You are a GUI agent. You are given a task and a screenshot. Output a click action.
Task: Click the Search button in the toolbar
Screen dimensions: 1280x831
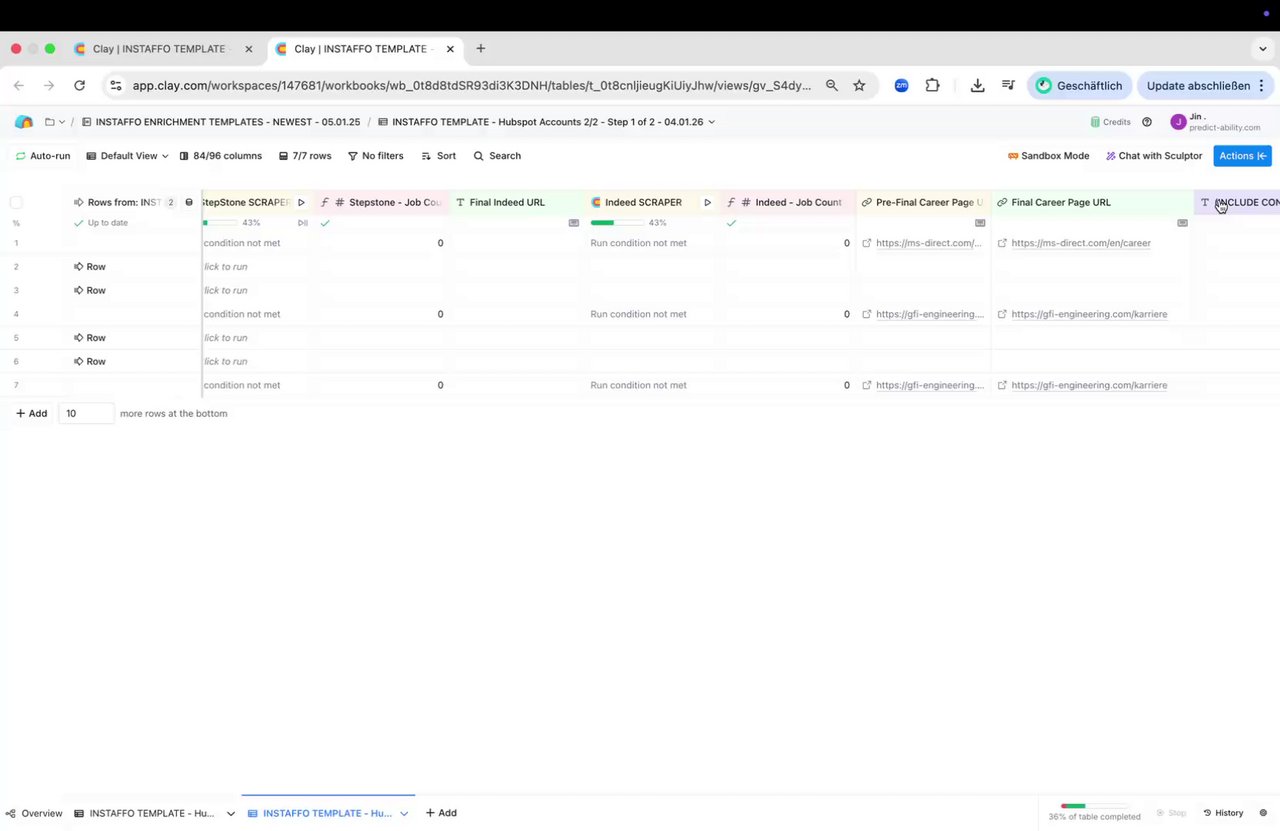[497, 156]
